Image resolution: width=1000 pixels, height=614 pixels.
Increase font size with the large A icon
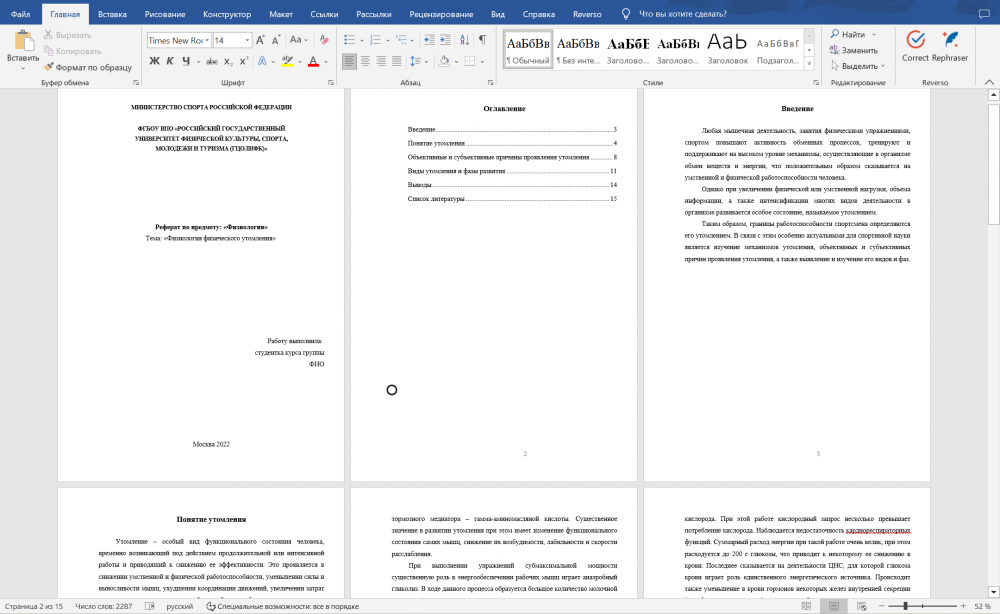click(260, 40)
